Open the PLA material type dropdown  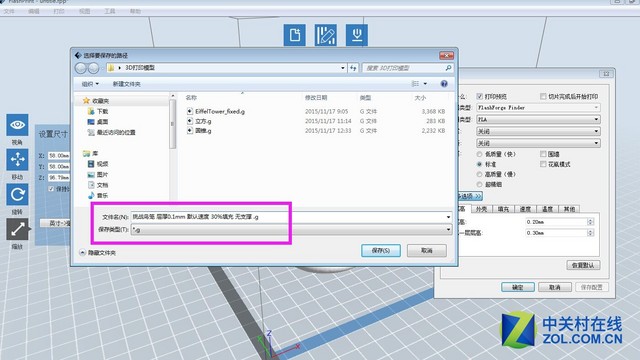(538, 119)
